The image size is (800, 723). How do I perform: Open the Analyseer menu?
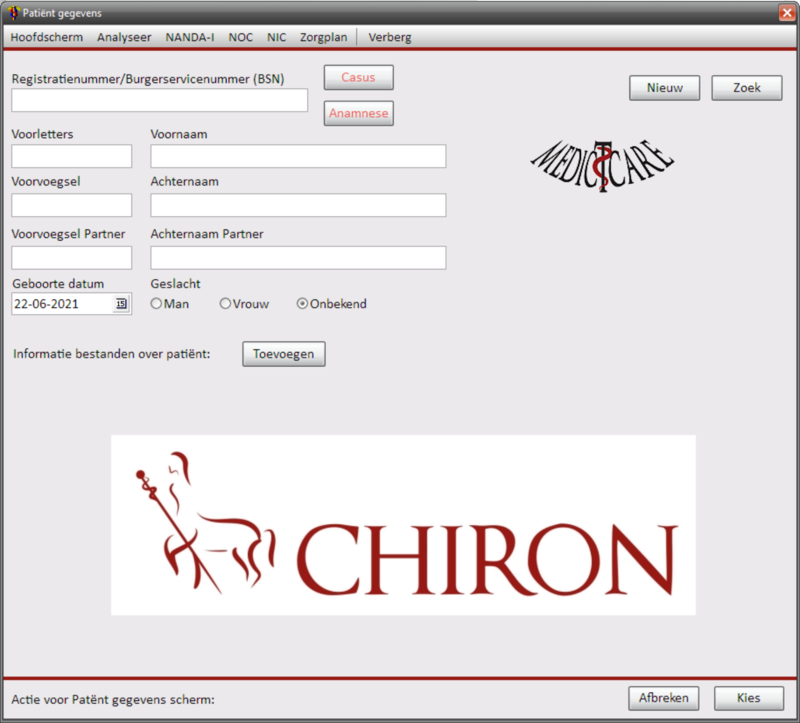[125, 37]
